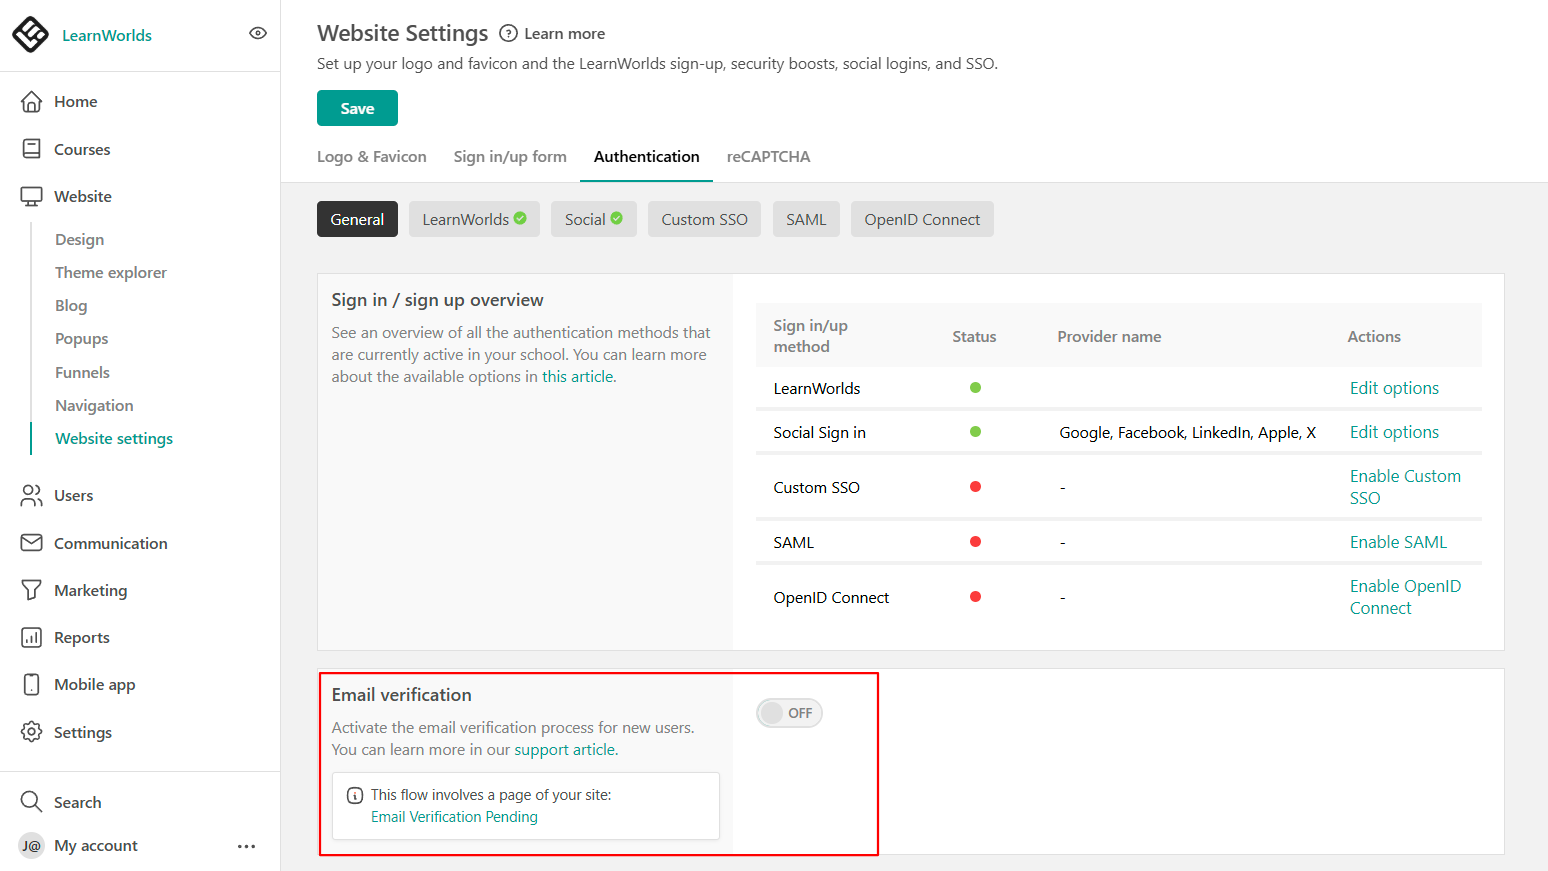This screenshot has width=1548, height=871.
Task: Click the Users people icon
Action: [x=32, y=495]
